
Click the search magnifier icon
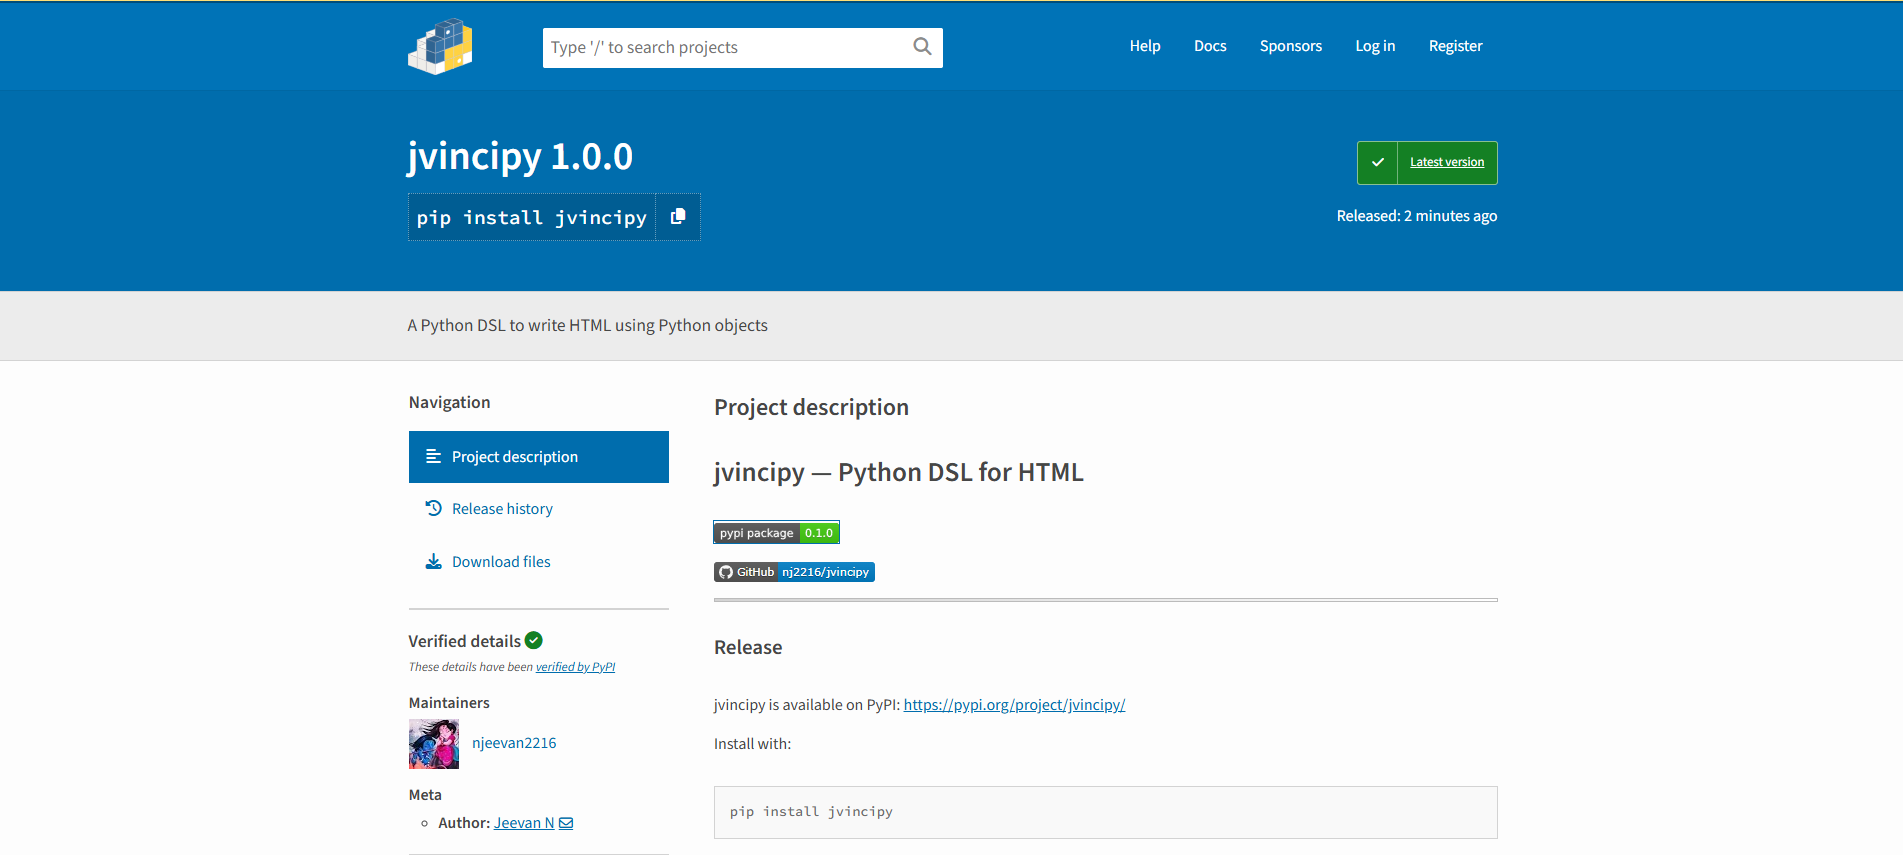coord(922,47)
